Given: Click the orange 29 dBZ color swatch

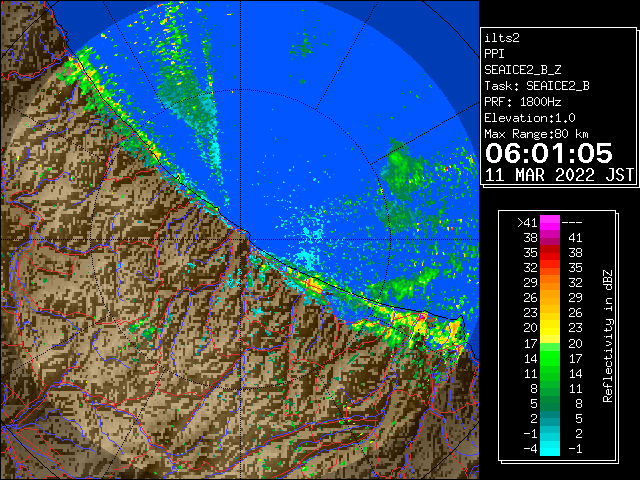Looking at the screenshot, I should point(550,283).
